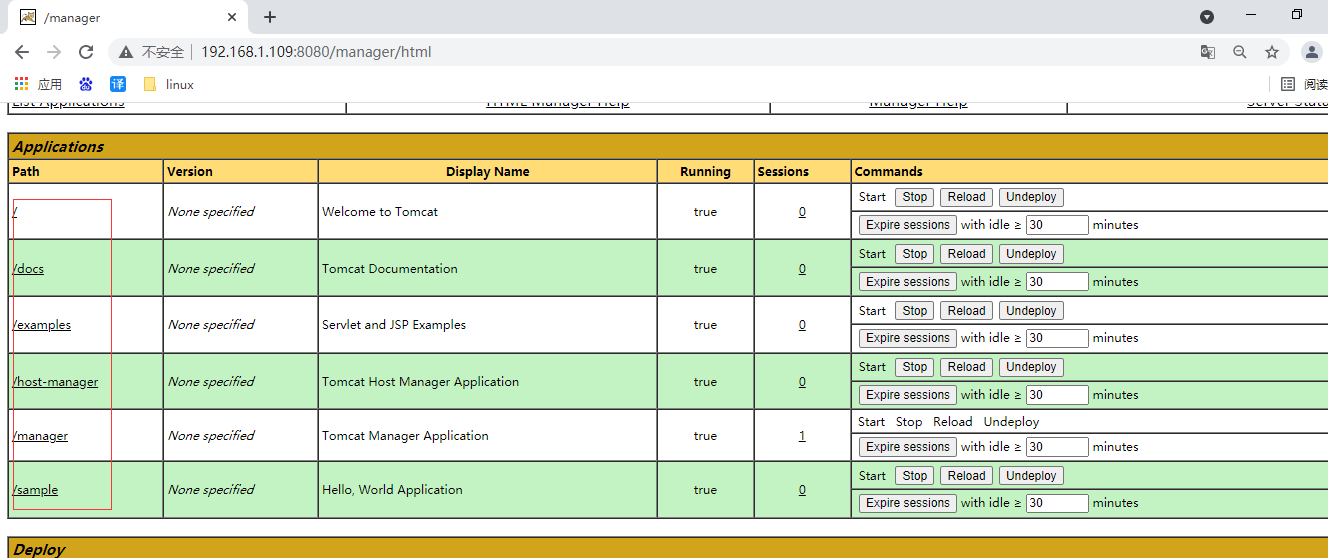Open the linux bookmarks folder
The height and width of the screenshot is (558, 1328).
[x=168, y=84]
